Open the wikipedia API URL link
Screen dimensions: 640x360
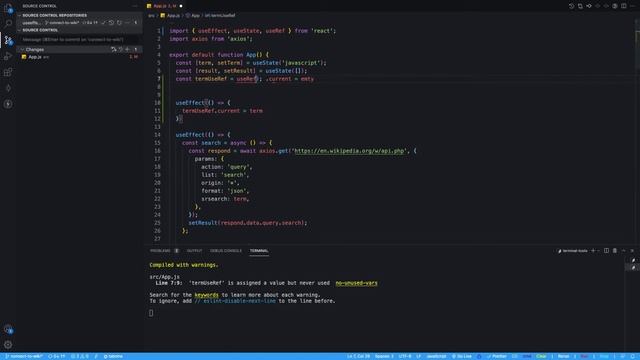[x=349, y=151]
